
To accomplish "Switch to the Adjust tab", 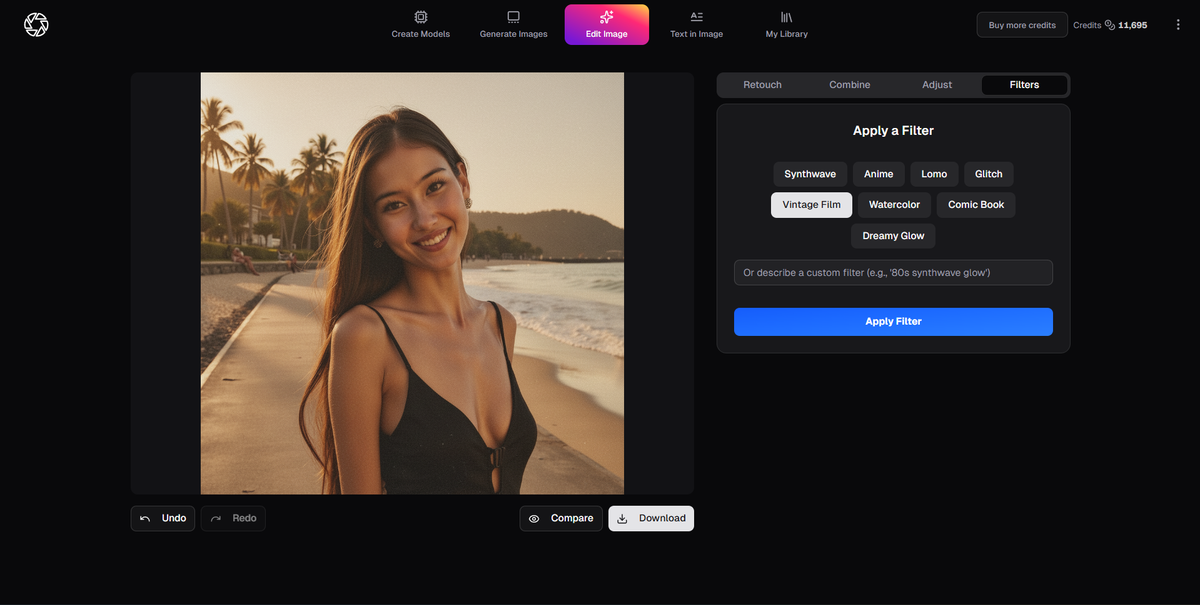I will point(937,85).
